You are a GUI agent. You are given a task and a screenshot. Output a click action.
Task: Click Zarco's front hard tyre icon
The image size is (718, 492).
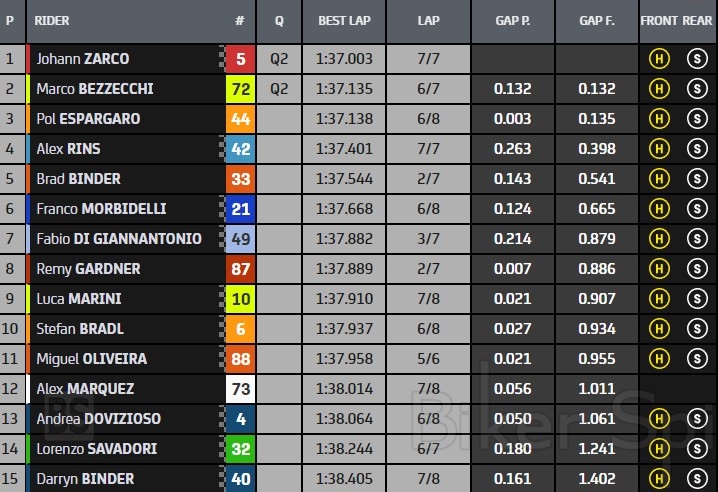point(659,59)
